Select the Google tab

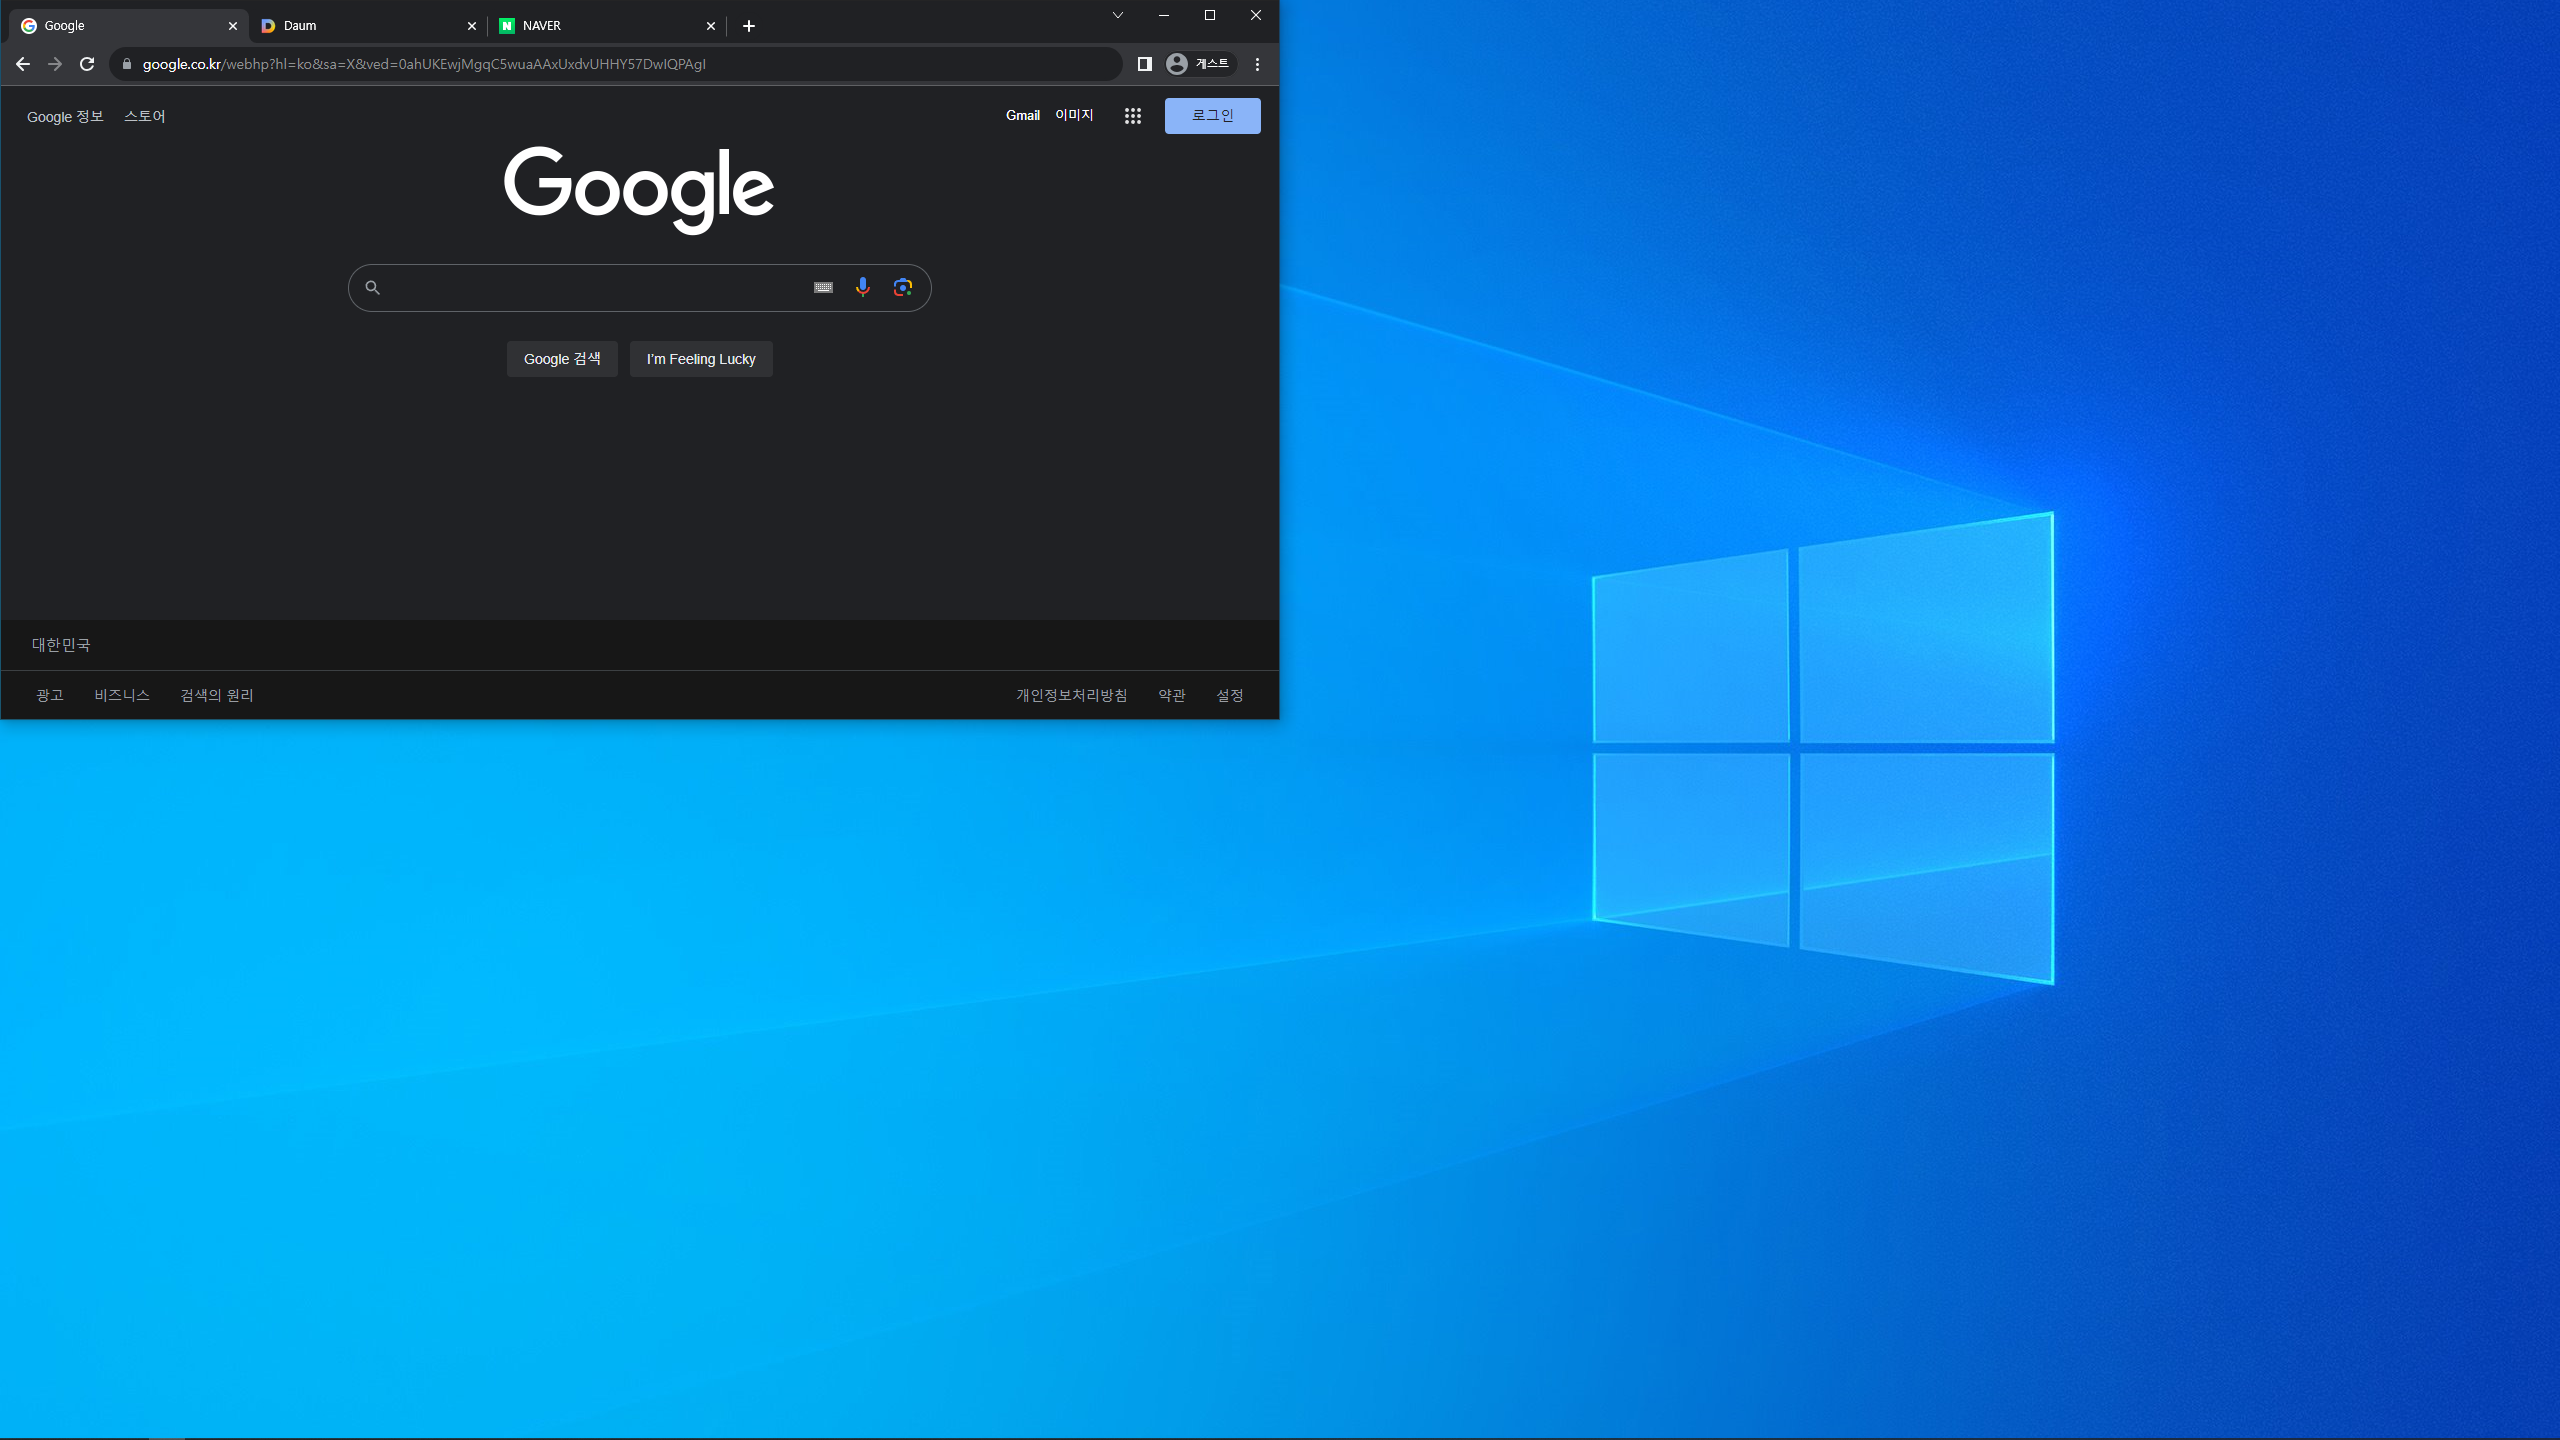coord(128,26)
